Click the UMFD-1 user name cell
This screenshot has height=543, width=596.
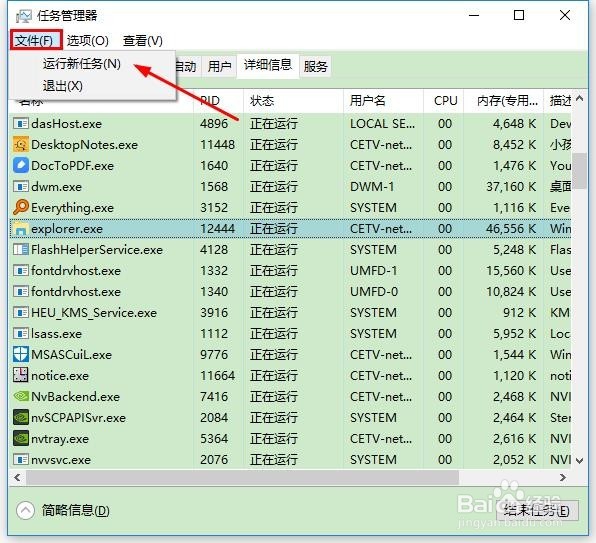(373, 271)
